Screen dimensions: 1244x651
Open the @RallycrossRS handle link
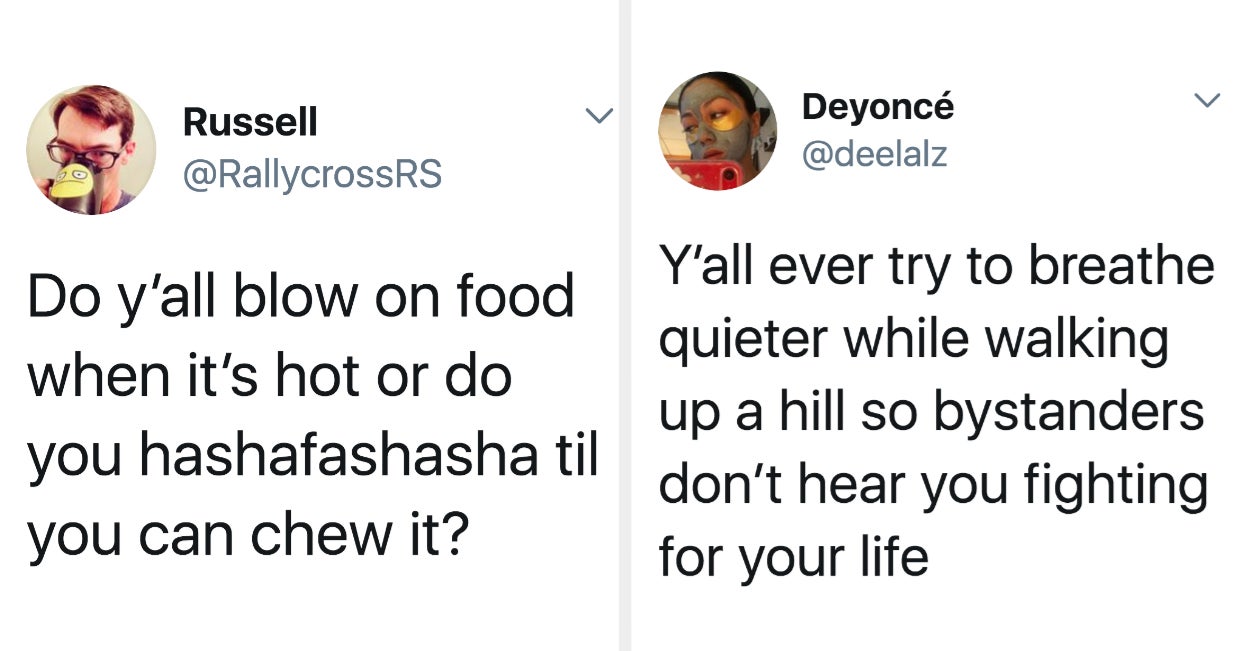click(x=311, y=173)
